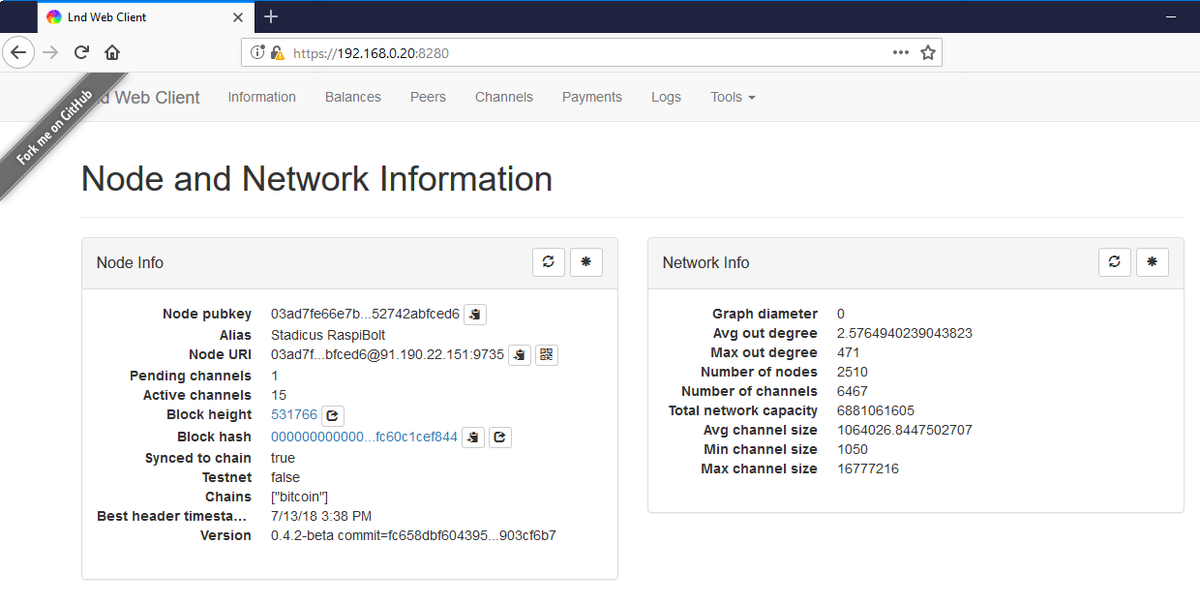Select number of channels value 6467
Screen dimensions: 1200x604
pos(853,391)
